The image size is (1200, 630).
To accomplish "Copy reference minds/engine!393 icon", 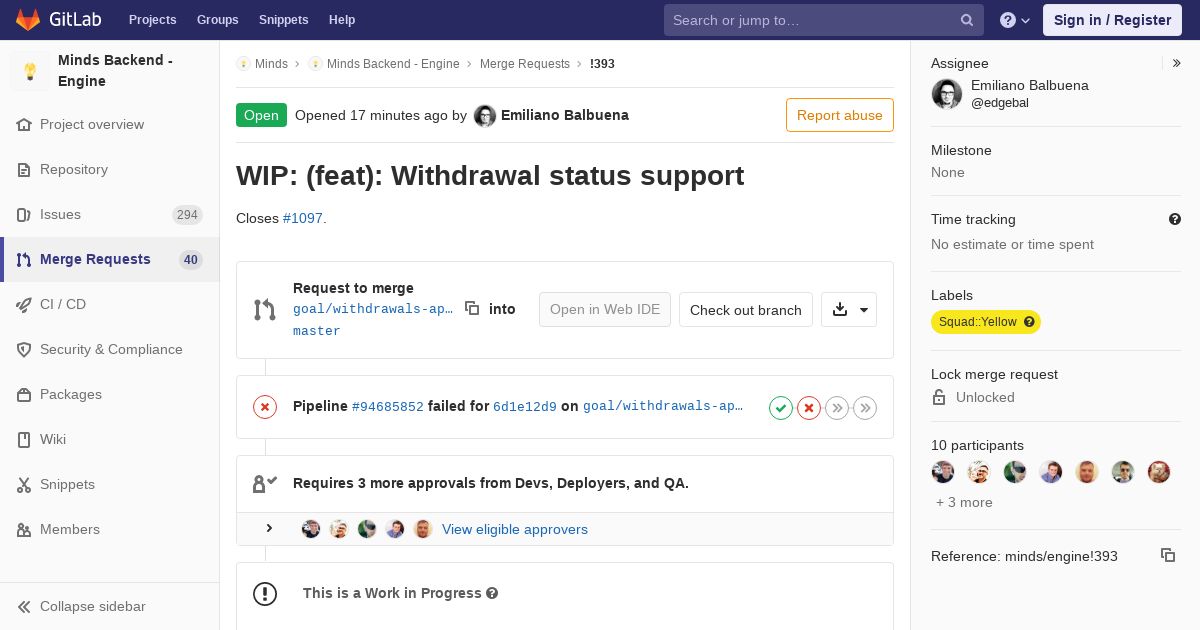I will tap(1168, 555).
